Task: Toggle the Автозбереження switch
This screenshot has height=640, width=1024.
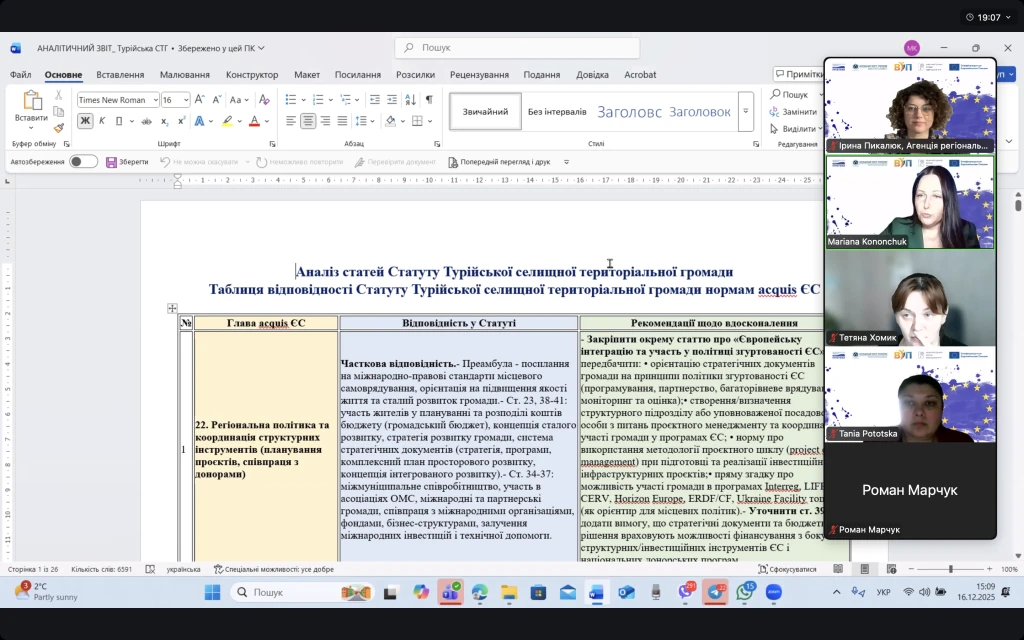Action: tap(83, 162)
